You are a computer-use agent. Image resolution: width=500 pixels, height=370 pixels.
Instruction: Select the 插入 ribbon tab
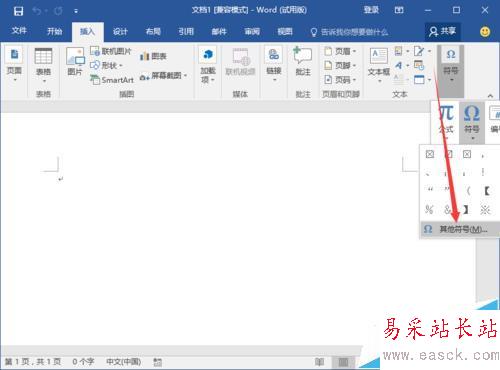click(87, 32)
